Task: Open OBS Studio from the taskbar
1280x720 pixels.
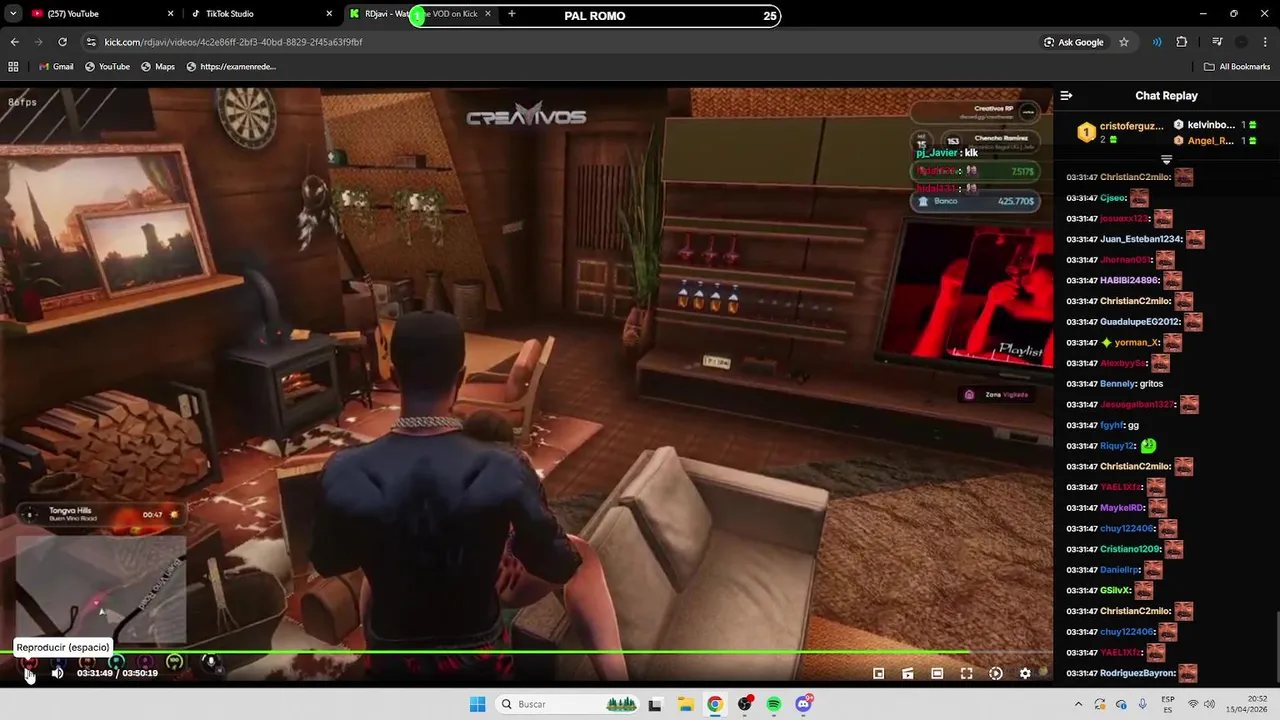Action: click(x=744, y=704)
